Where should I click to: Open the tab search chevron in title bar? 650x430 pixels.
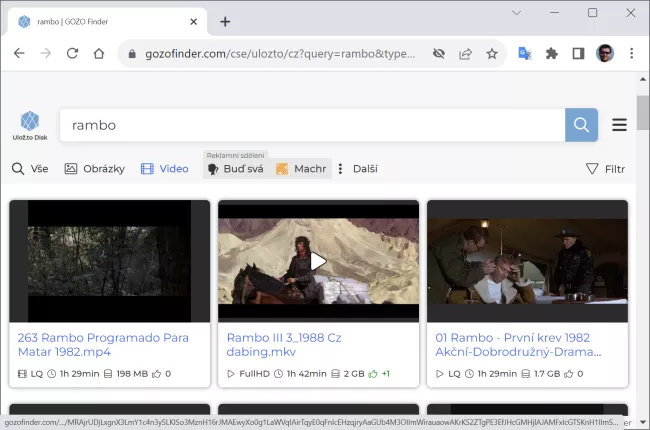pos(516,13)
